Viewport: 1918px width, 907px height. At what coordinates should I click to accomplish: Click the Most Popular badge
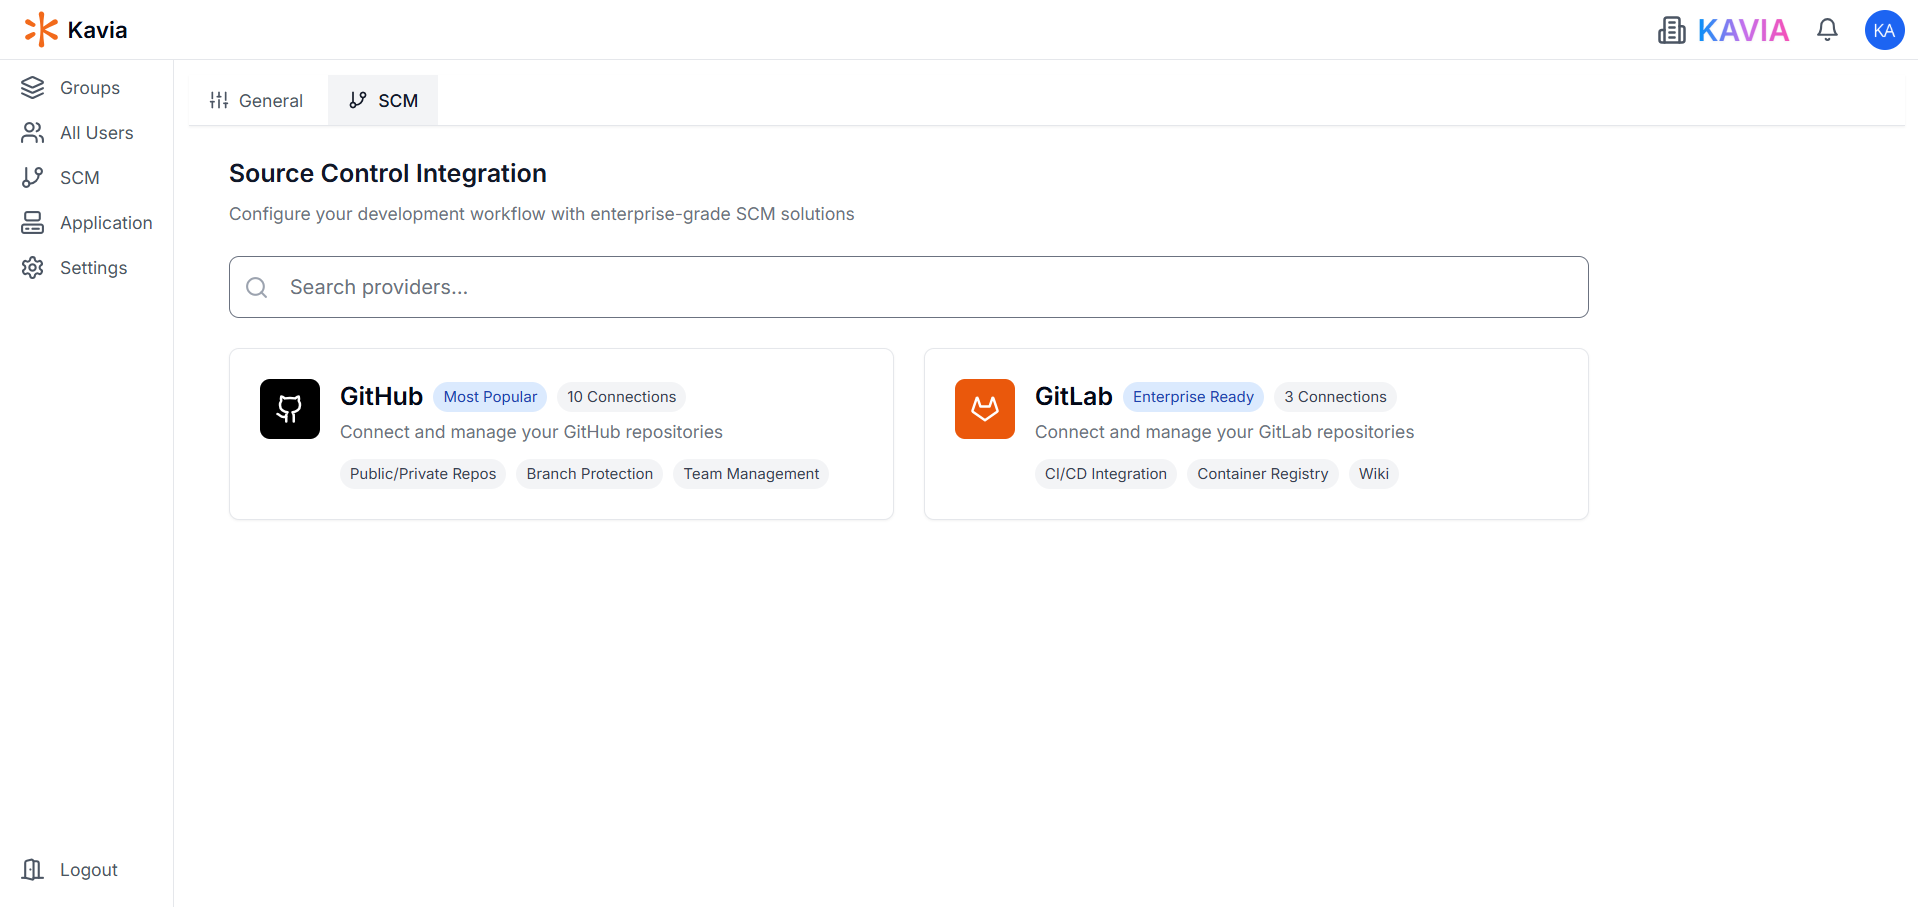[x=490, y=397]
